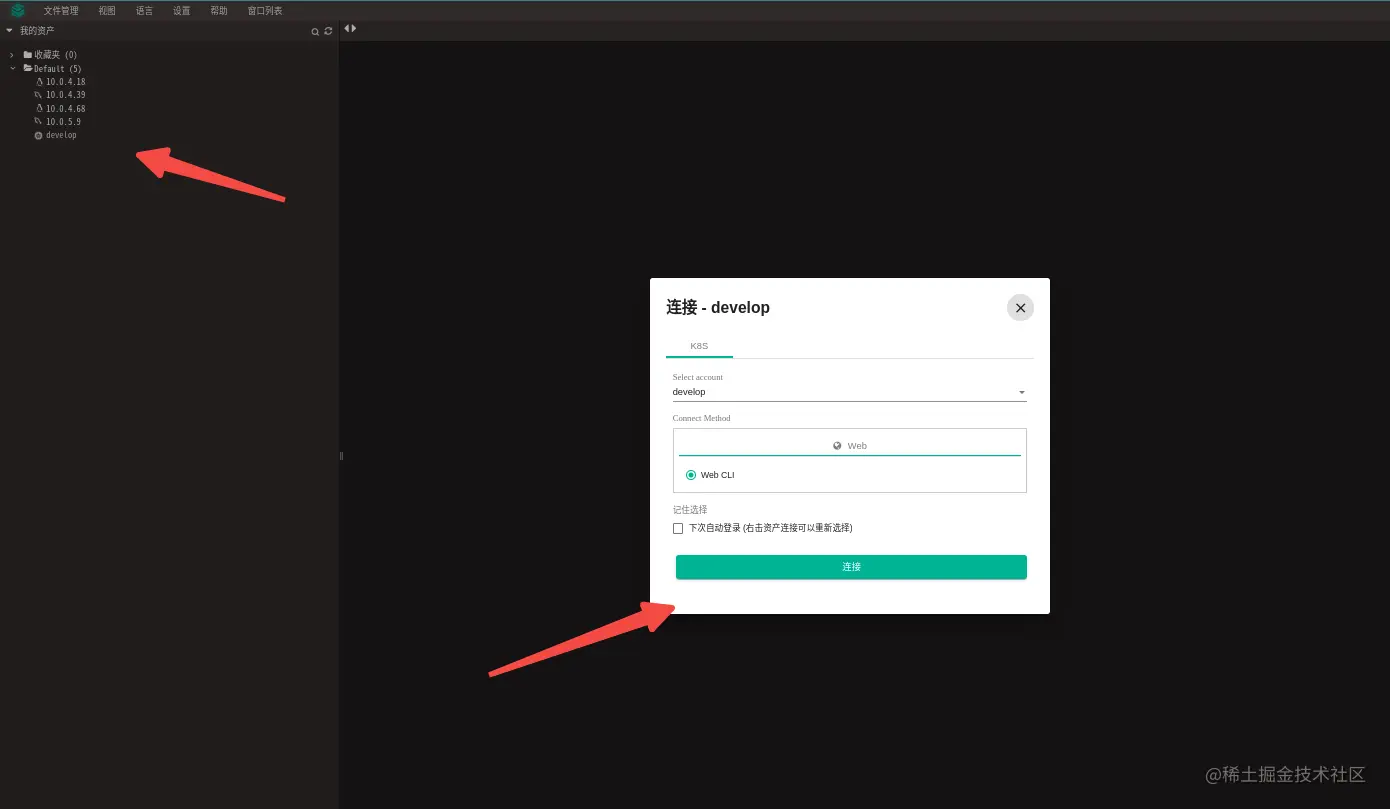The height and width of the screenshot is (809, 1390).
Task: Open the 视图 menu
Action: [107, 11]
